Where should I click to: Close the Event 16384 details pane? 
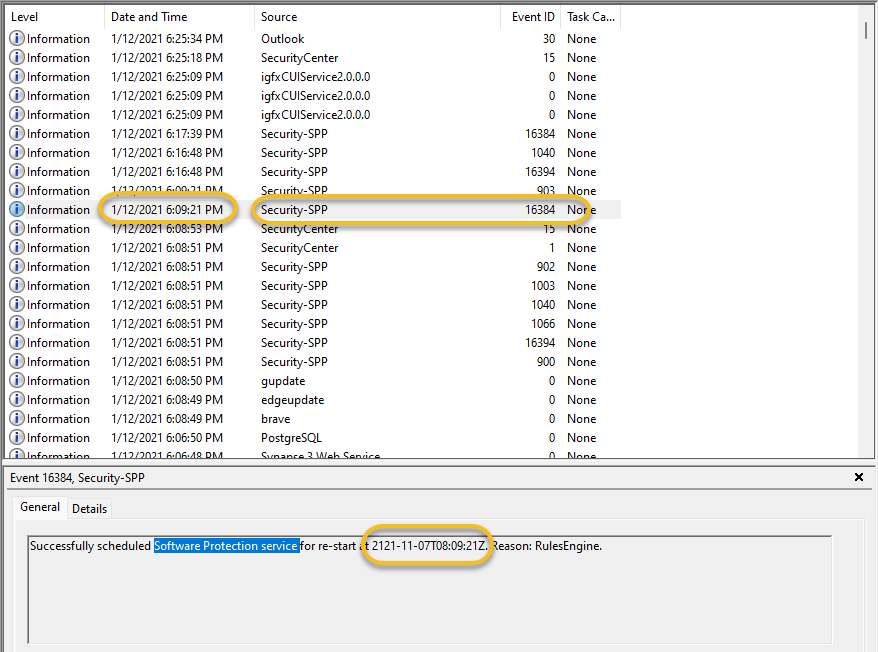tap(858, 477)
